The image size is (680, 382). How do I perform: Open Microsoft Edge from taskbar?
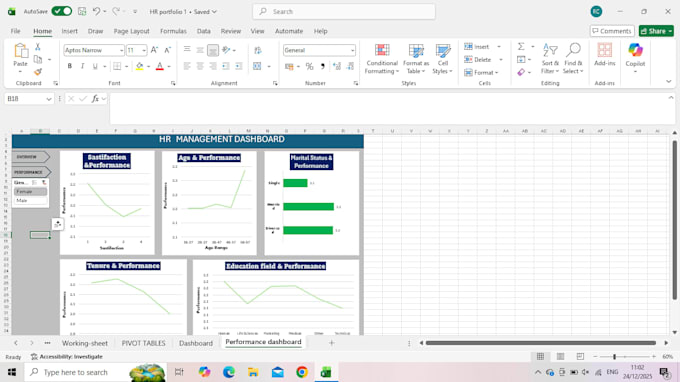point(229,372)
